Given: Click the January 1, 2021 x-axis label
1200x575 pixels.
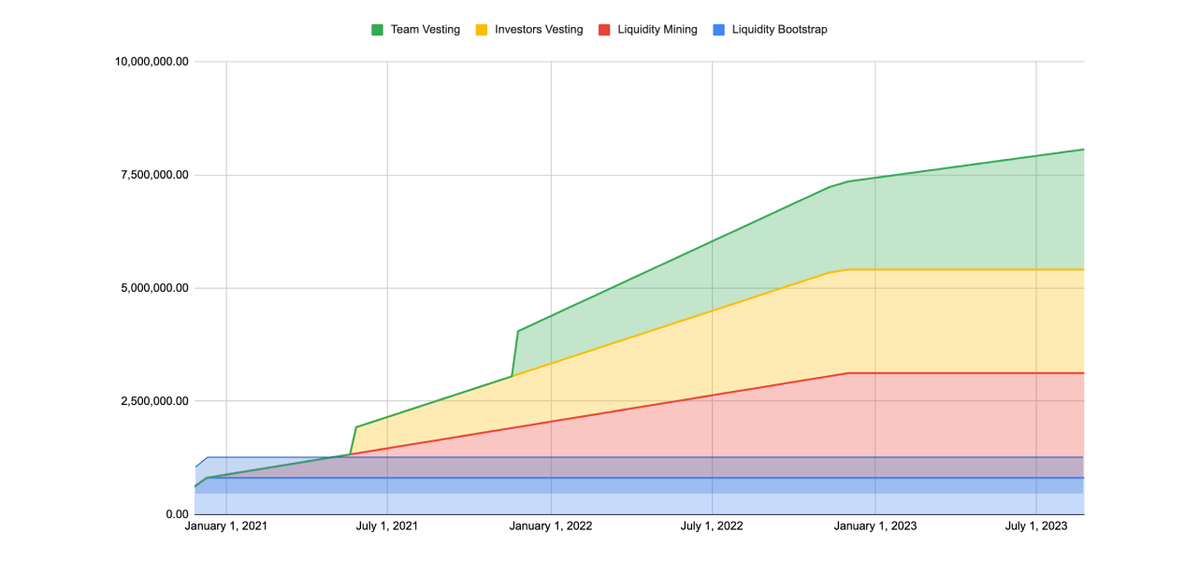Looking at the screenshot, I should (x=227, y=526).
